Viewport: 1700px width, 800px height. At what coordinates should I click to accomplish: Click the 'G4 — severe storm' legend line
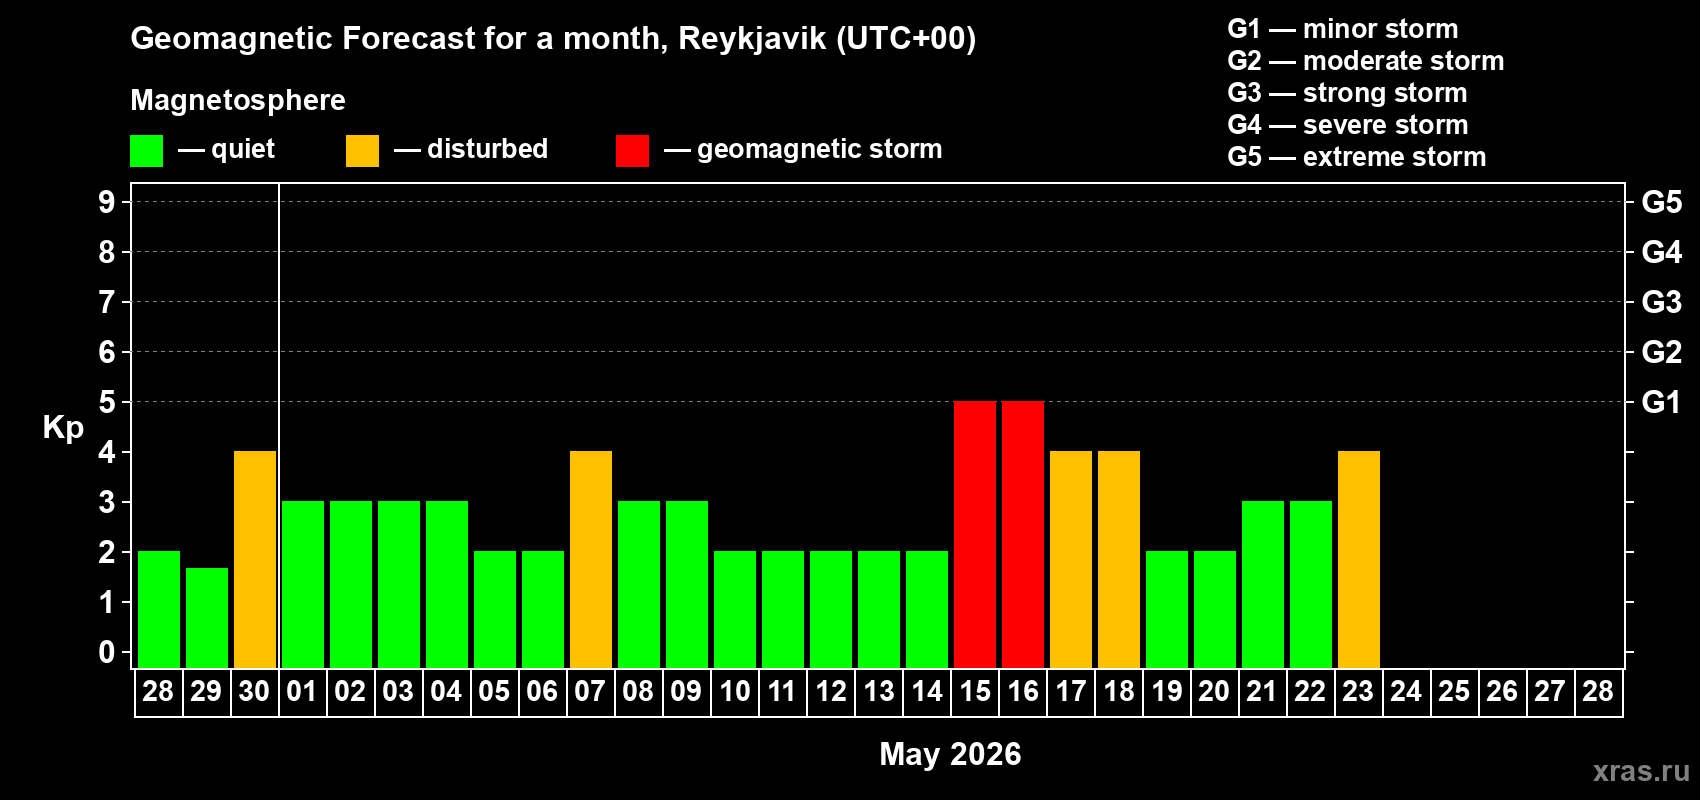[x=1348, y=125]
